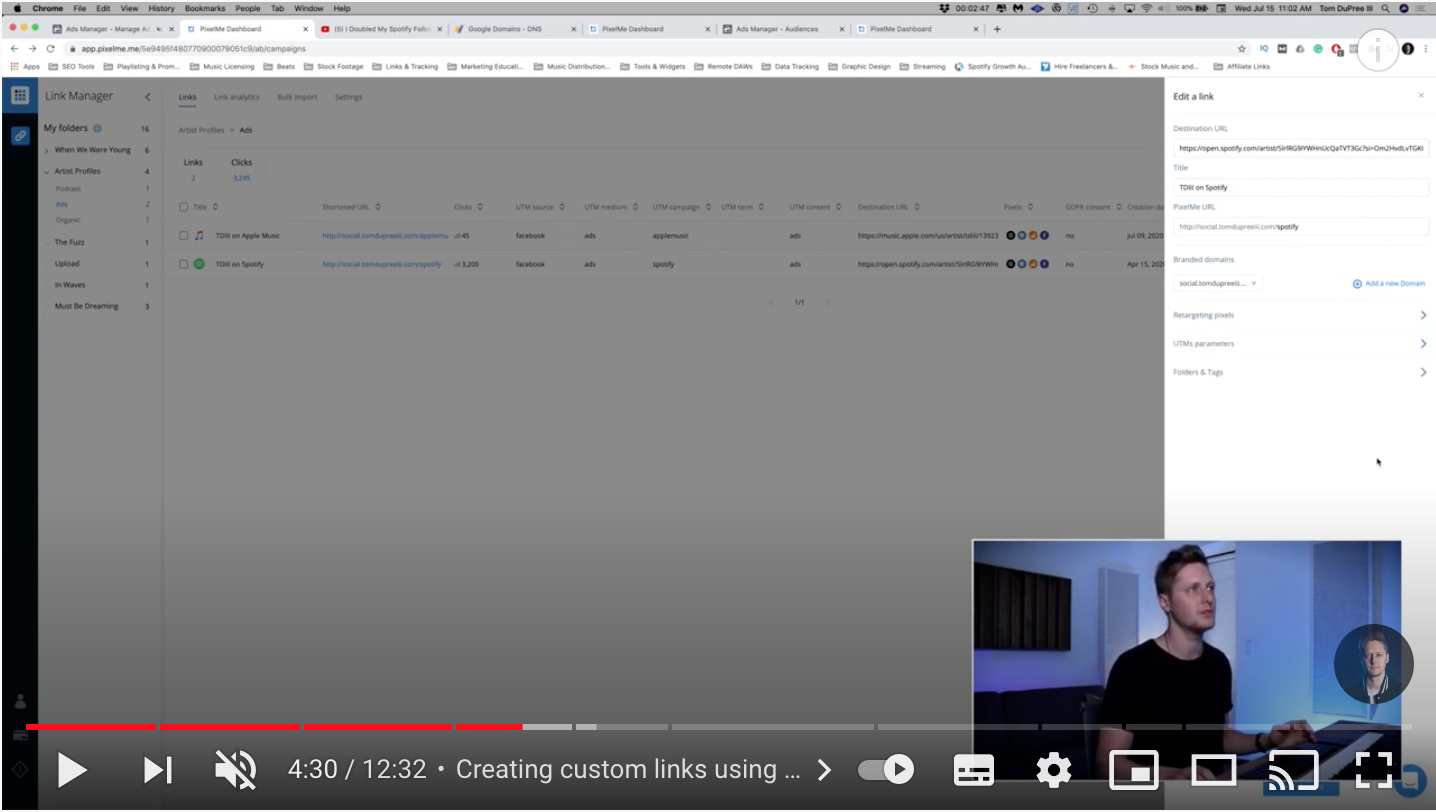Seek on the red video progress bar
The width and height of the screenshot is (1436, 812).
point(274,726)
